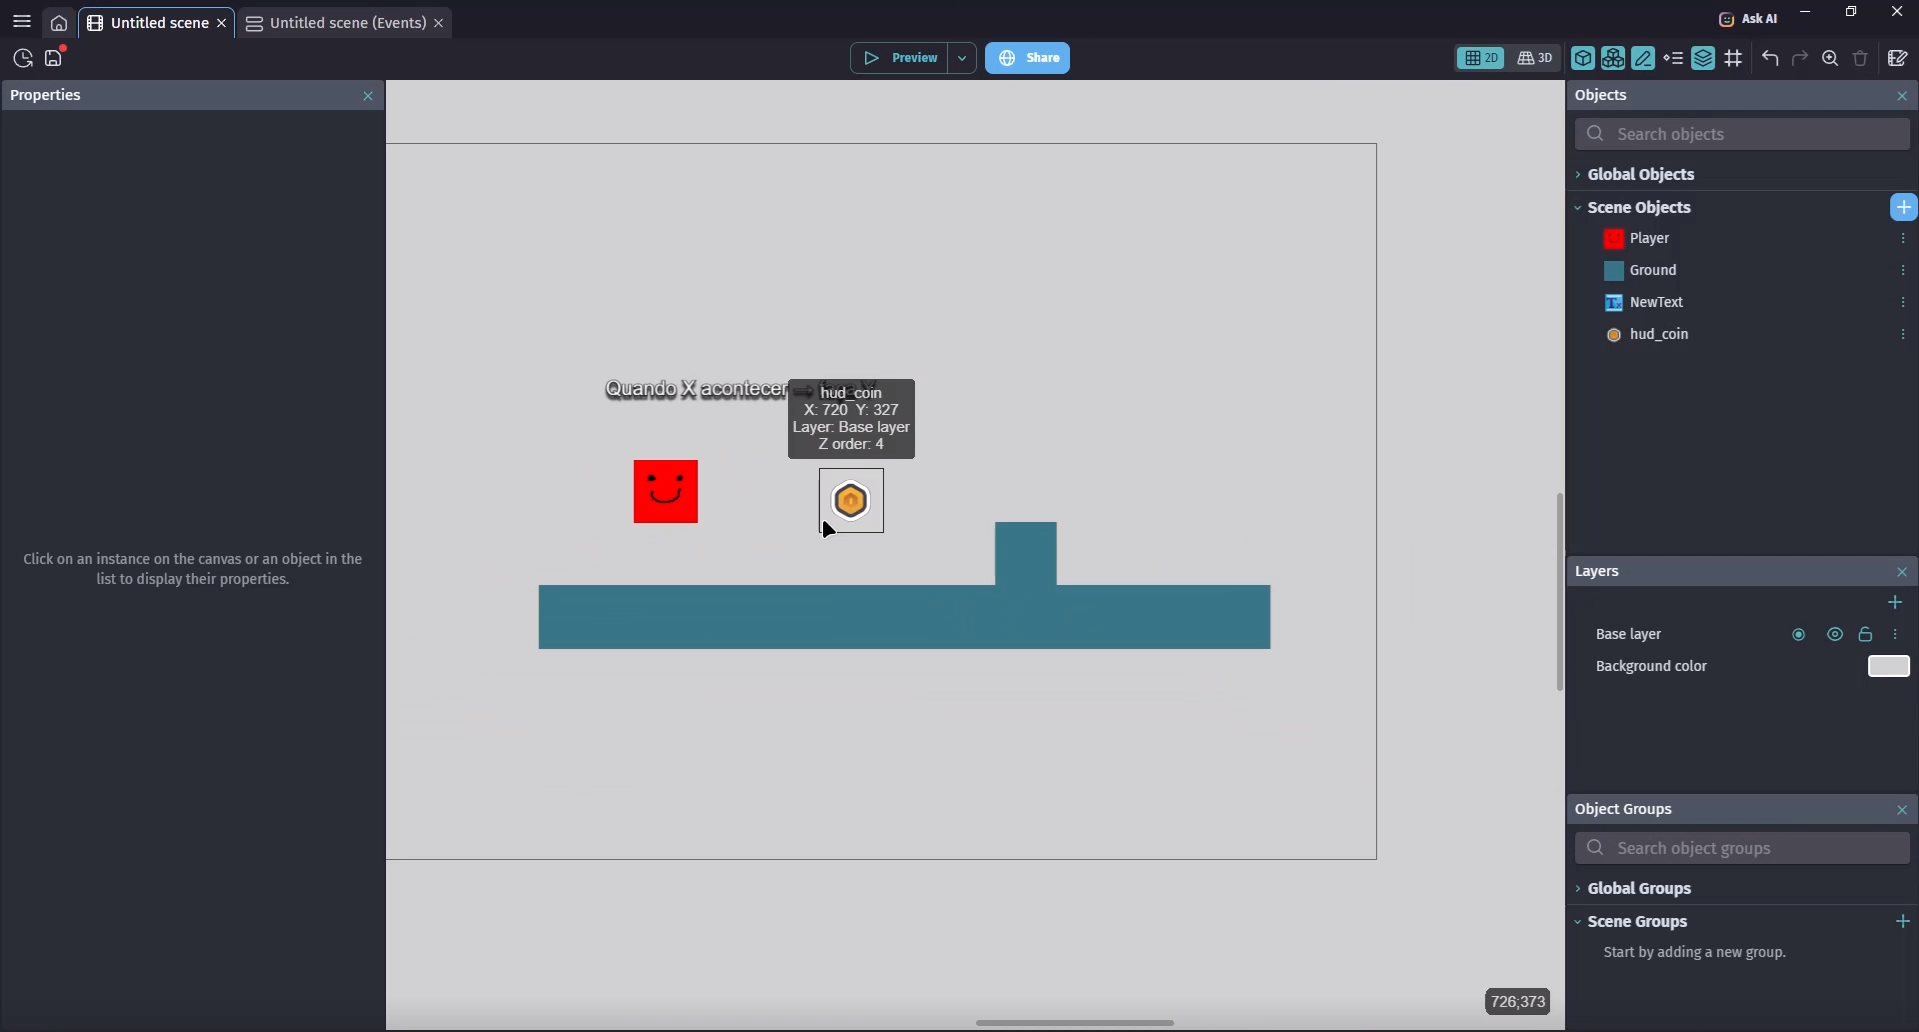Screen dimensions: 1919x1032
Task: Expand the Global Objects section
Action: (x=1641, y=175)
